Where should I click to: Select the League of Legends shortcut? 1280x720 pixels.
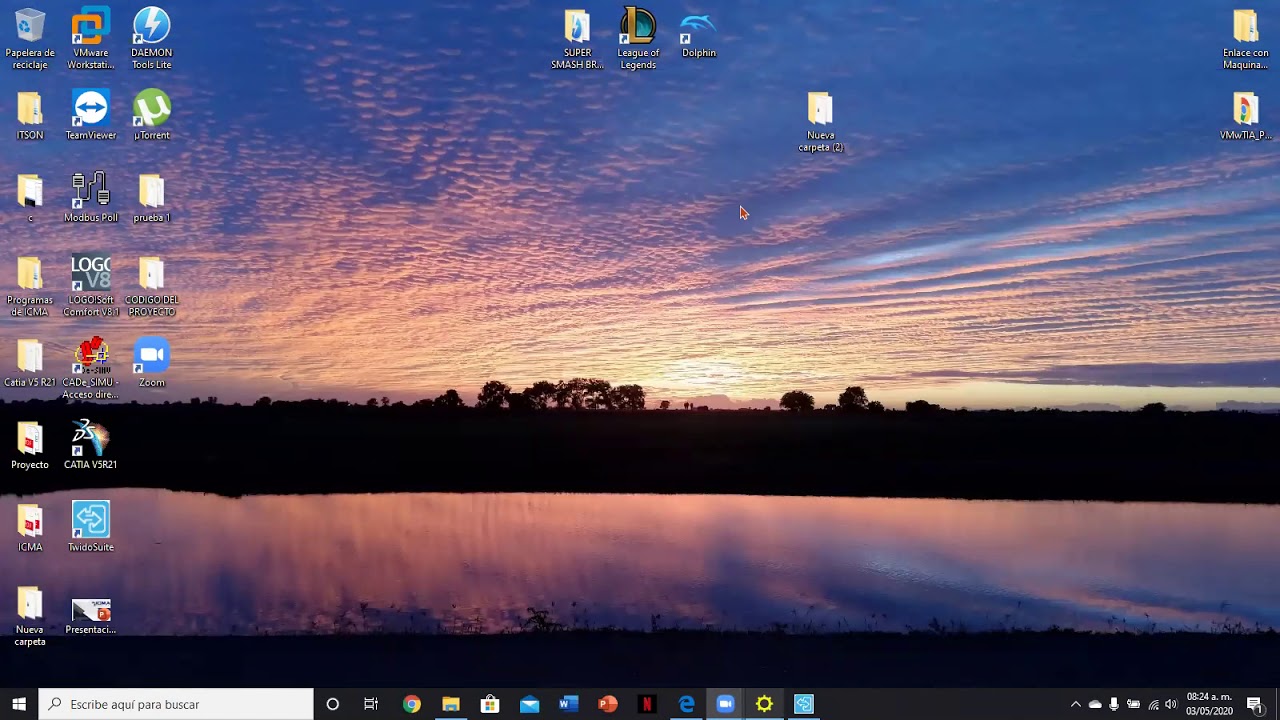[638, 39]
